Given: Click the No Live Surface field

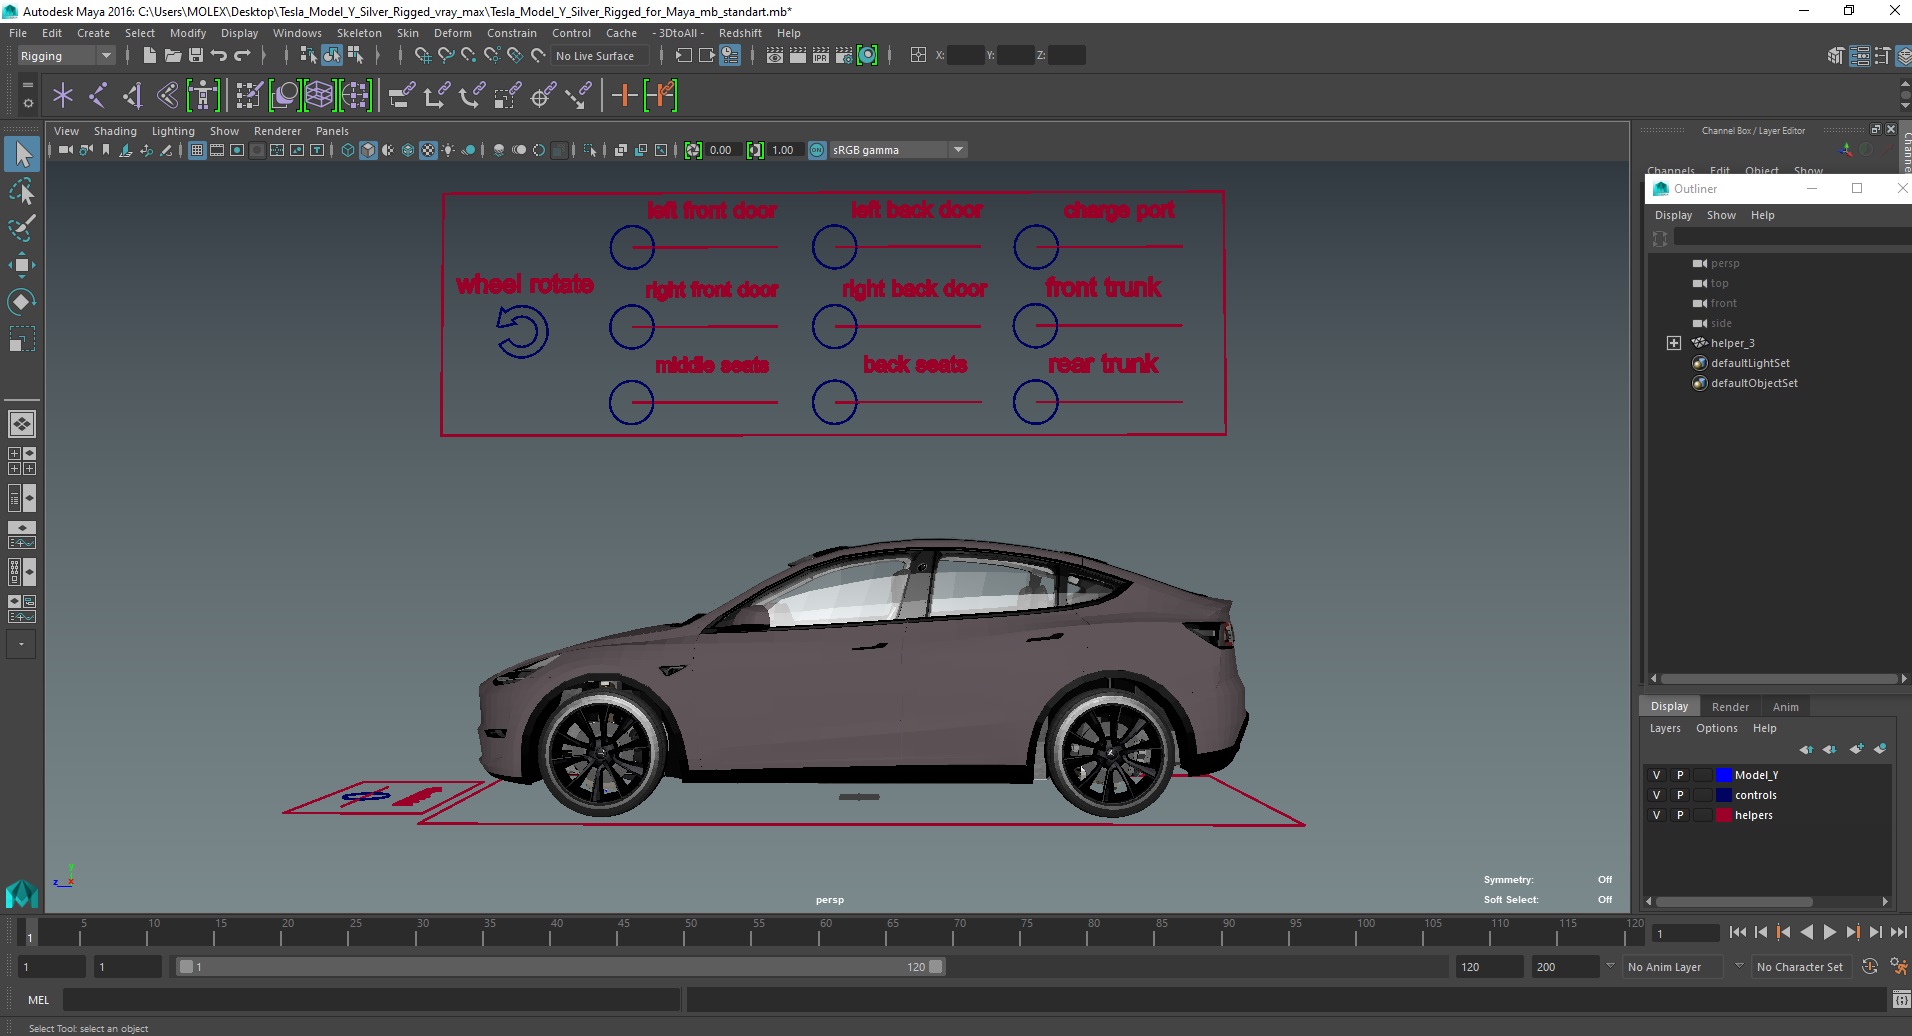Looking at the screenshot, I should pos(602,56).
